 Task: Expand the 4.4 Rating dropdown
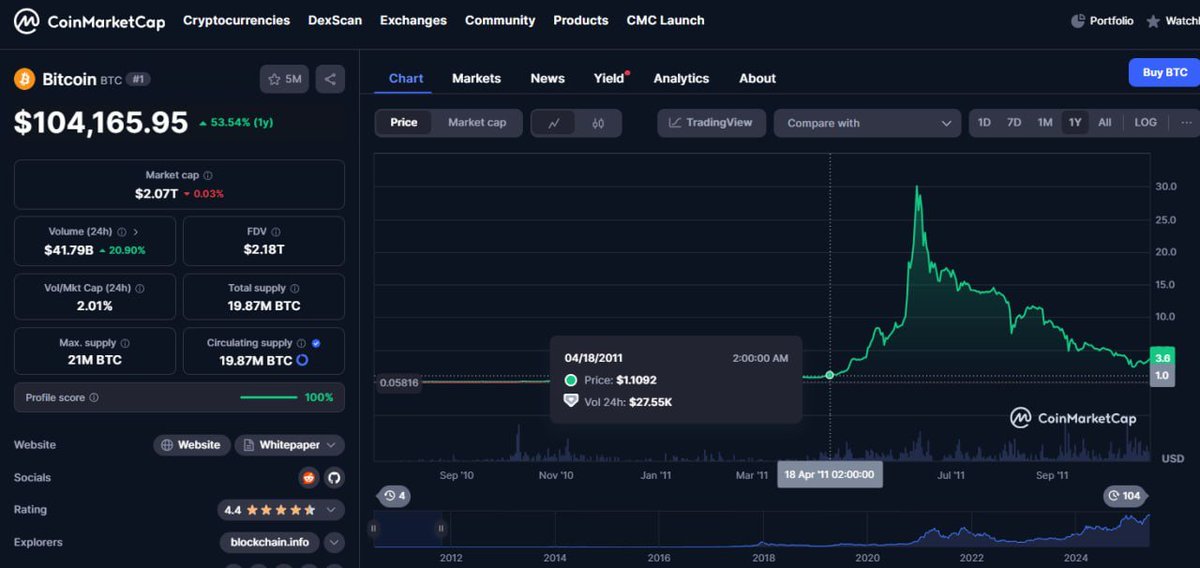pos(281,510)
